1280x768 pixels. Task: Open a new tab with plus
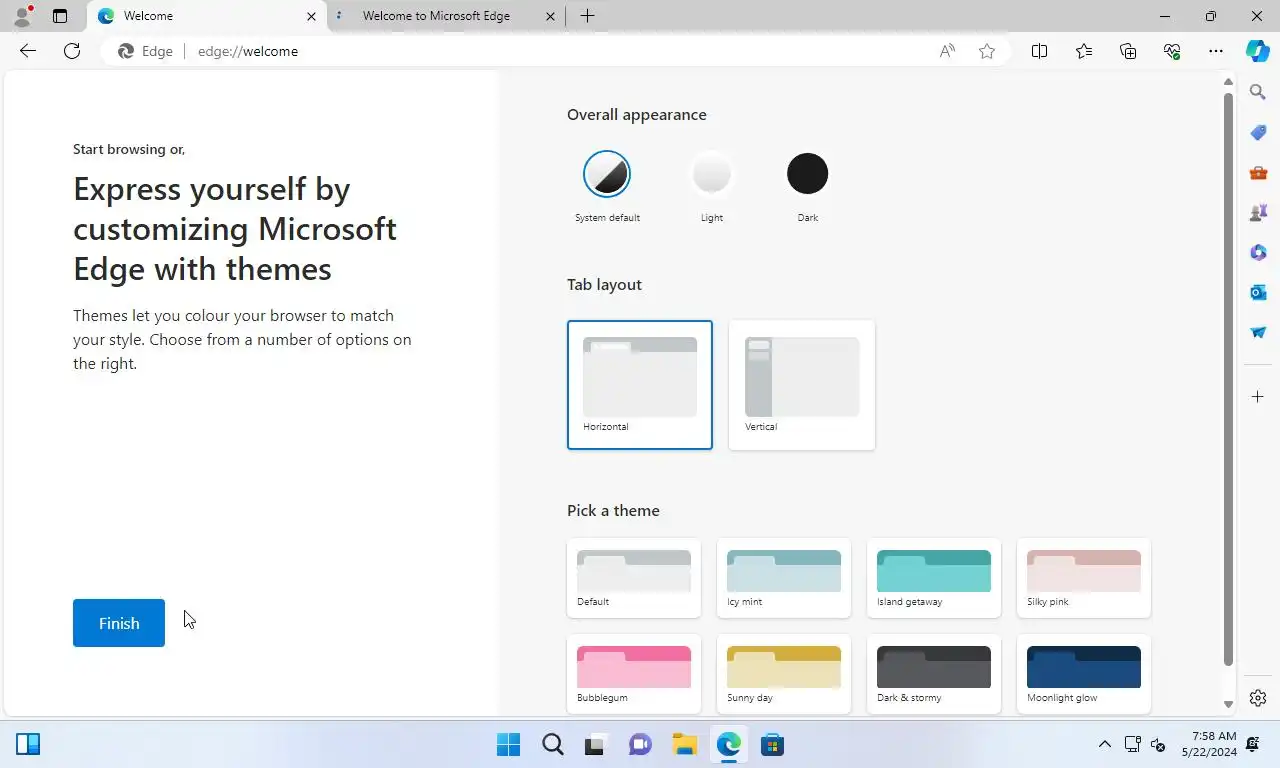[587, 16]
